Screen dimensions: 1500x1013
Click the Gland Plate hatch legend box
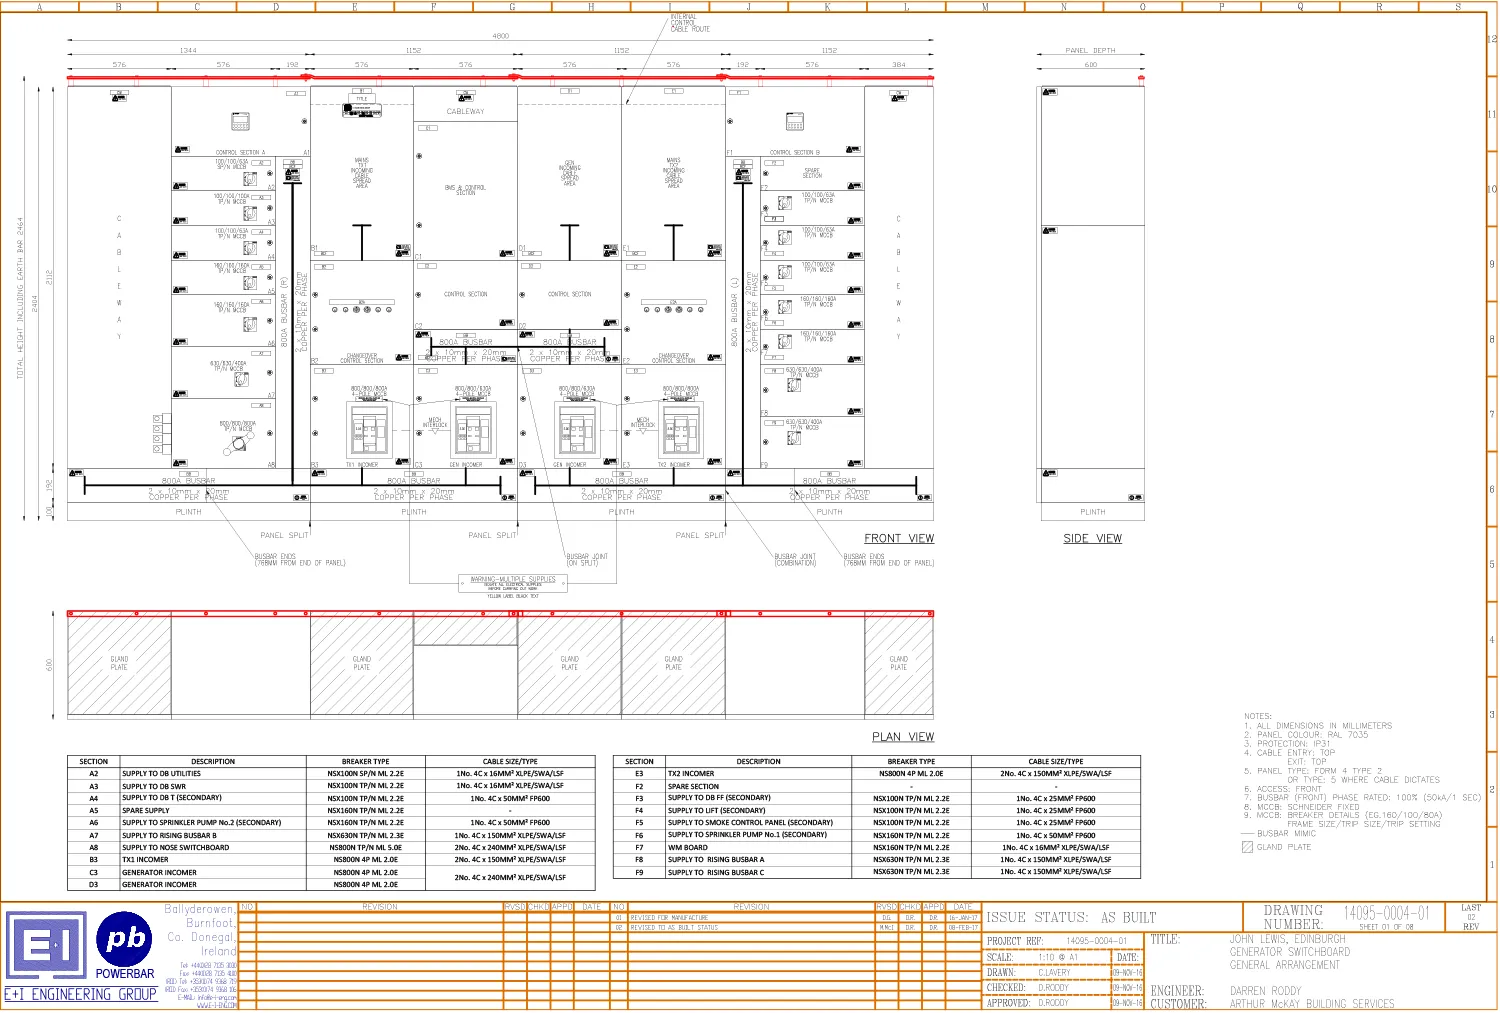click(x=1247, y=847)
